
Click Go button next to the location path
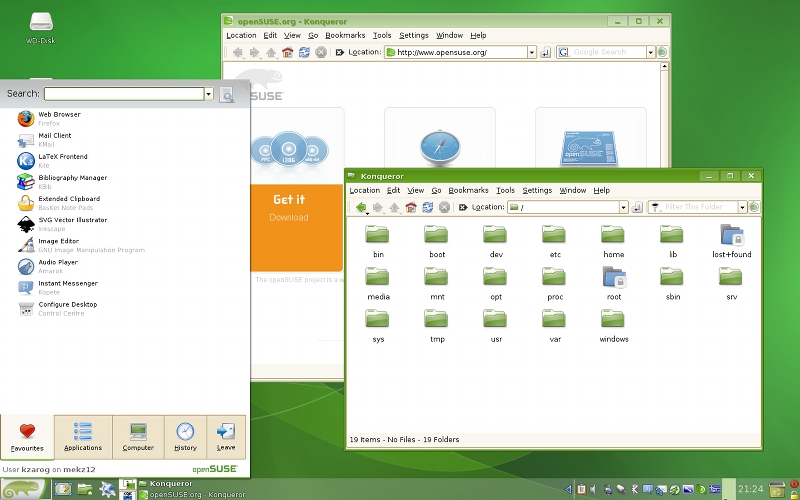[x=637, y=207]
